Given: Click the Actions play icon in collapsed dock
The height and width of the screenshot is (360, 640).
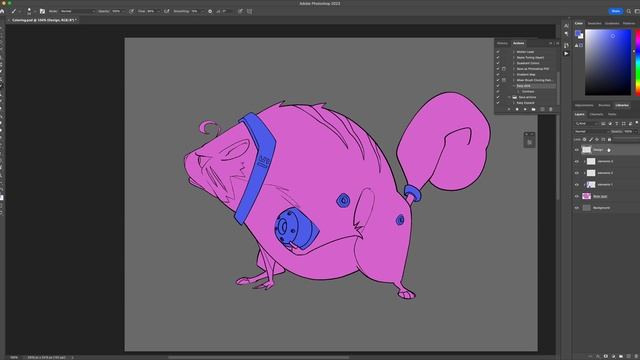Looking at the screenshot, I should [566, 53].
